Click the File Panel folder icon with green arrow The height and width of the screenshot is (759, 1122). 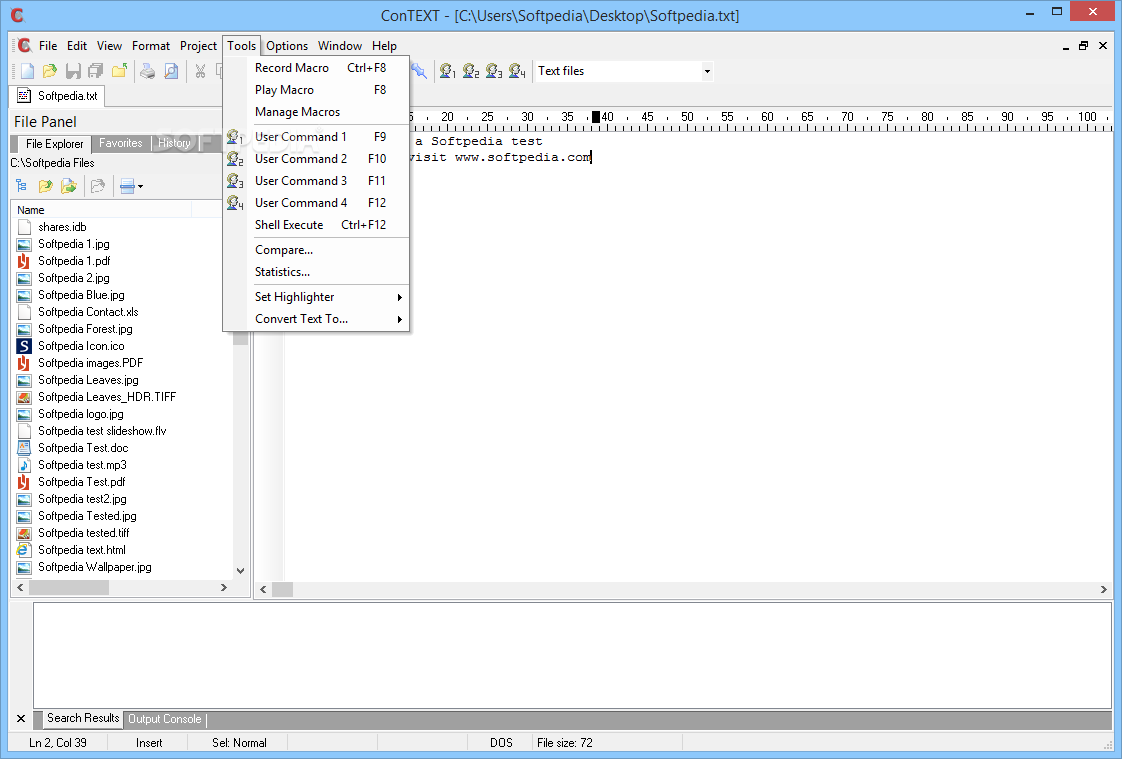[69, 187]
